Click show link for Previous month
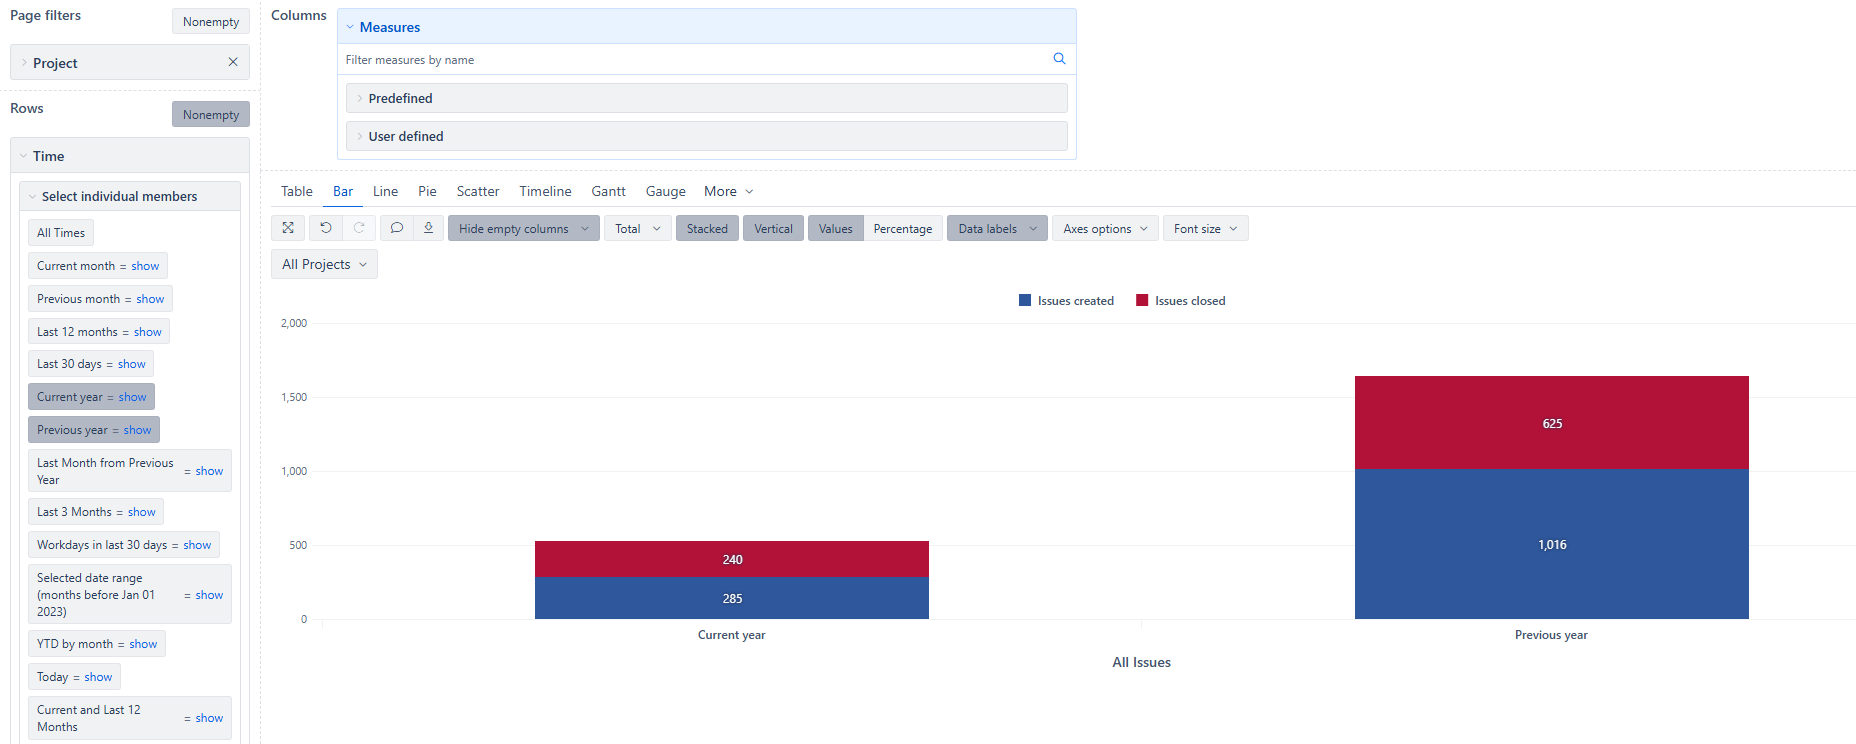 (150, 299)
